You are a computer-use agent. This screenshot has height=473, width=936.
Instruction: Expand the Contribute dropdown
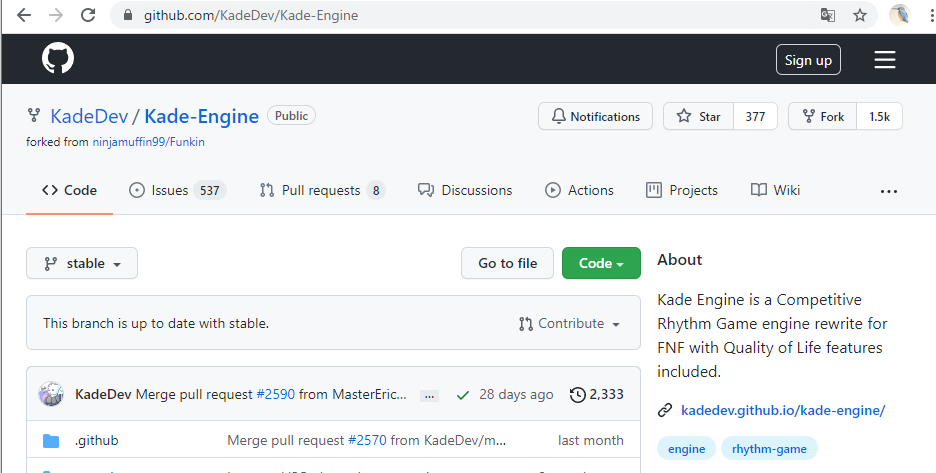click(570, 324)
